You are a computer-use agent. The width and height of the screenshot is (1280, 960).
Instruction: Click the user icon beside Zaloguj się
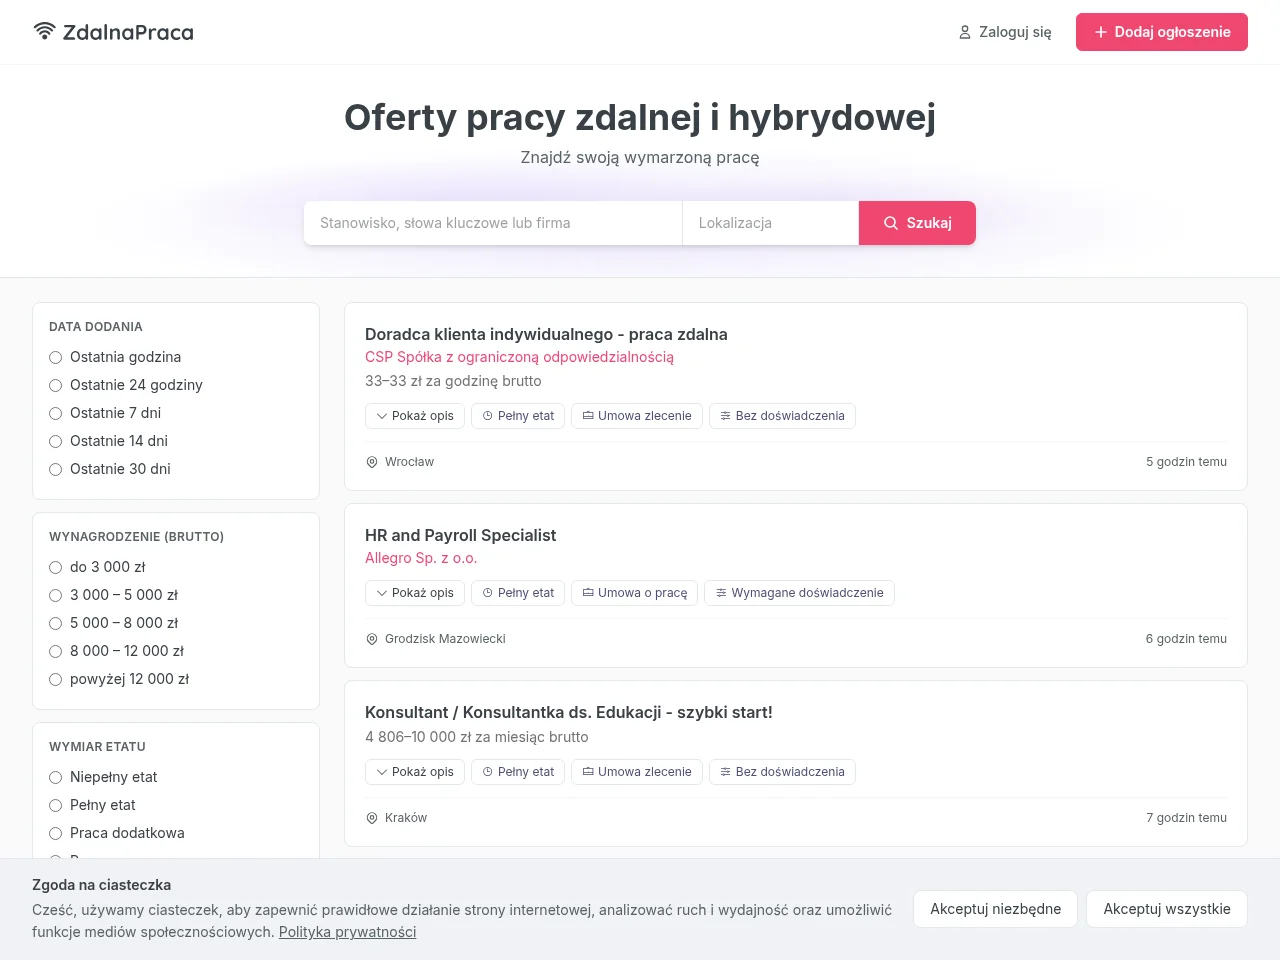(x=965, y=32)
